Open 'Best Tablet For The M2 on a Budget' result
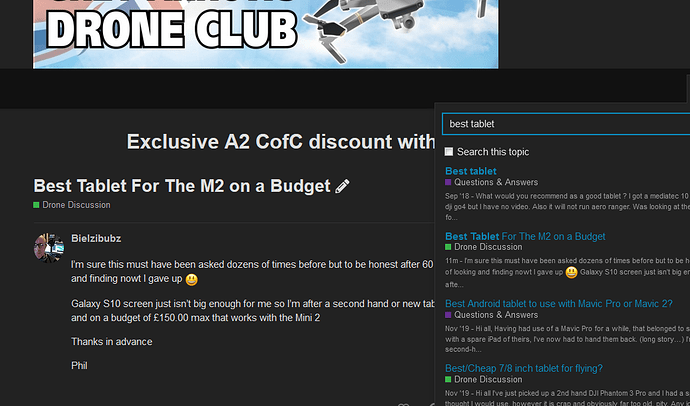The height and width of the screenshot is (406, 690). click(x=525, y=236)
